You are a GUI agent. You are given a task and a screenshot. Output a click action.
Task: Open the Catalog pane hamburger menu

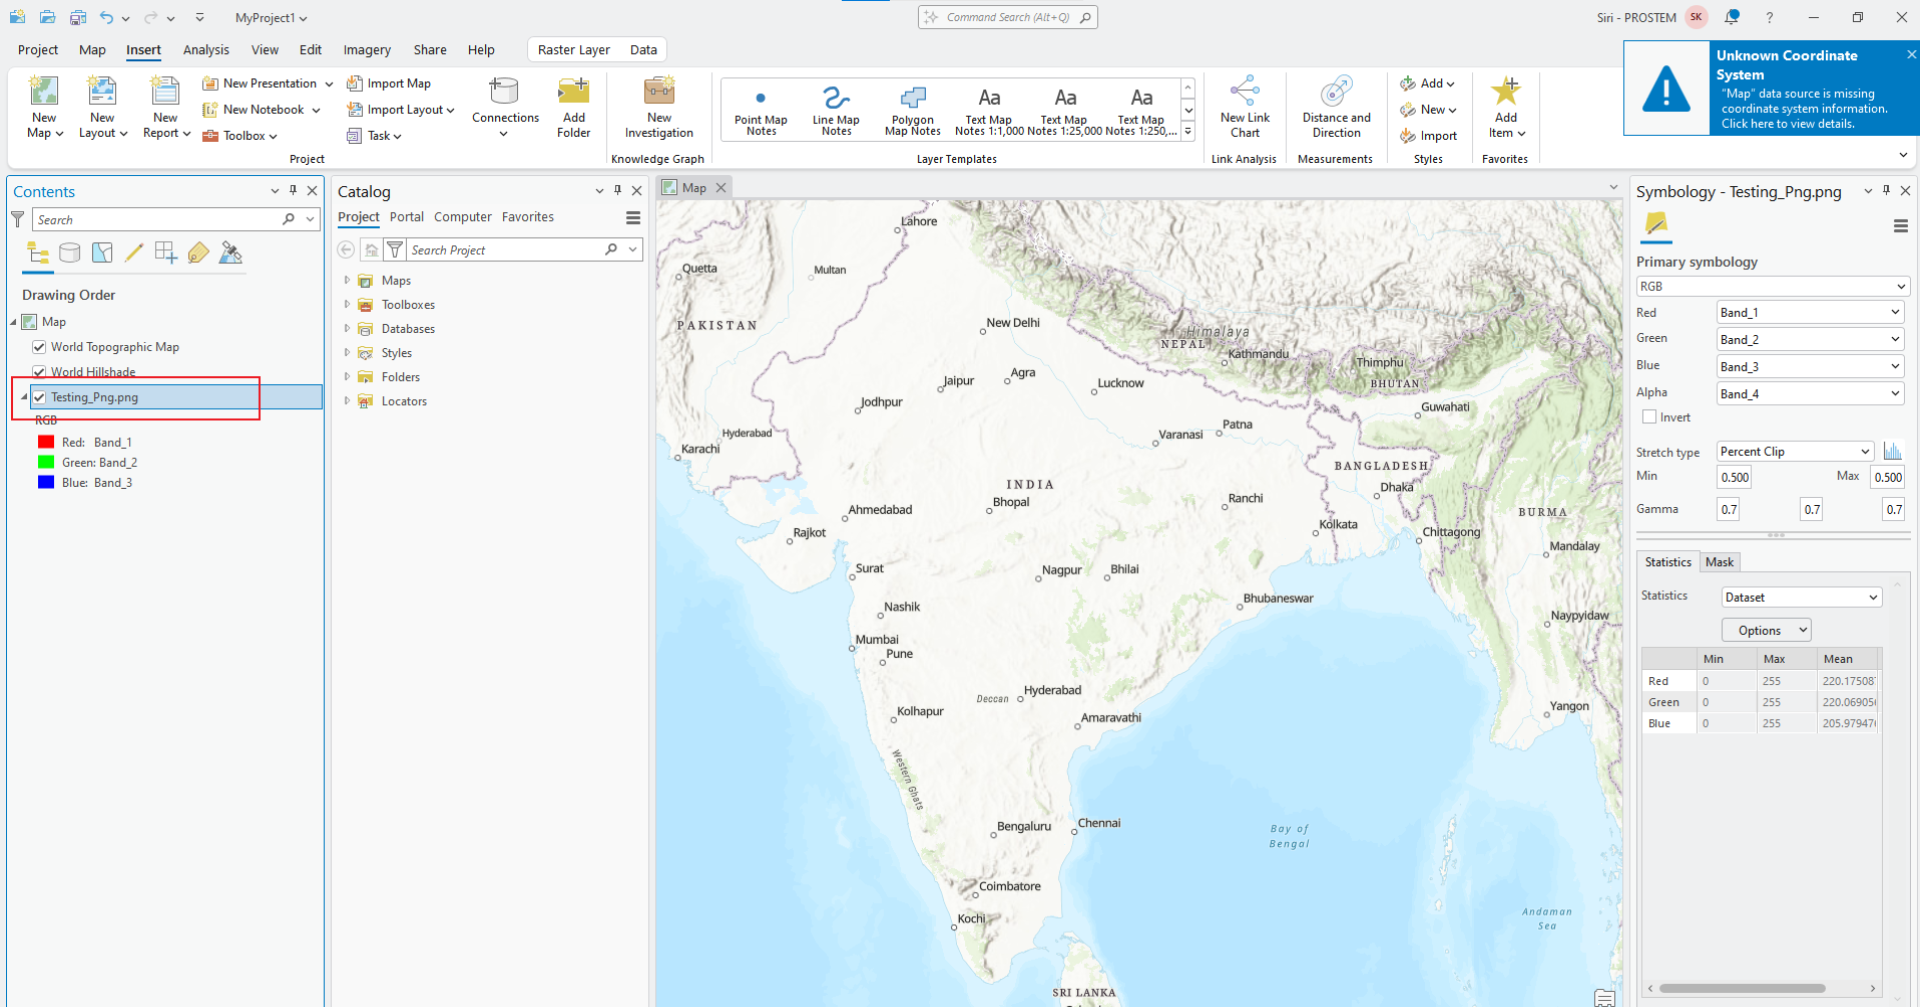pos(633,218)
